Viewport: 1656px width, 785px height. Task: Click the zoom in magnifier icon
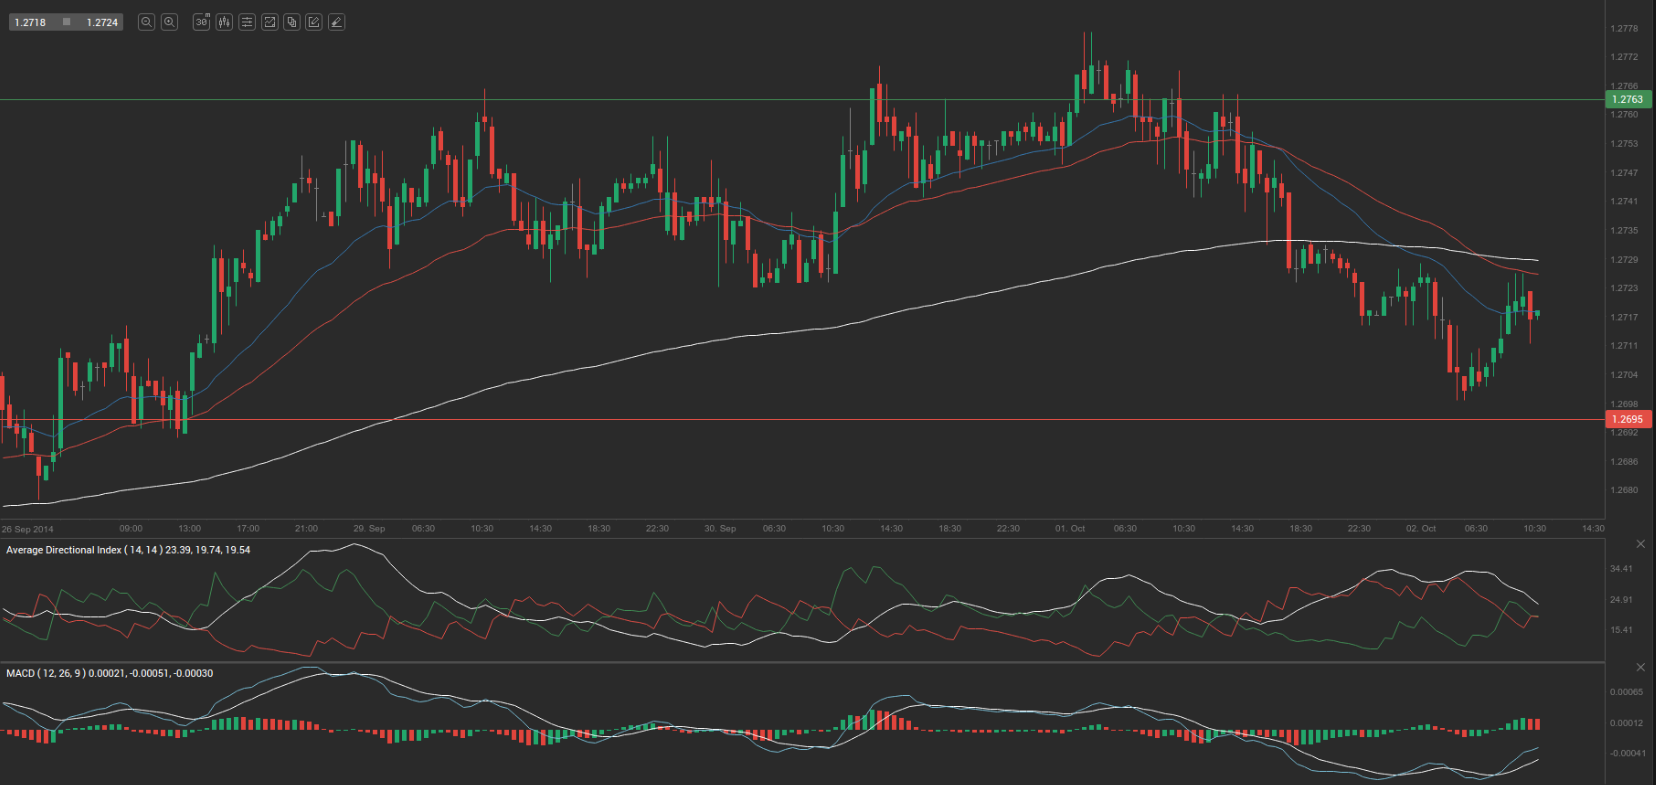(x=170, y=22)
